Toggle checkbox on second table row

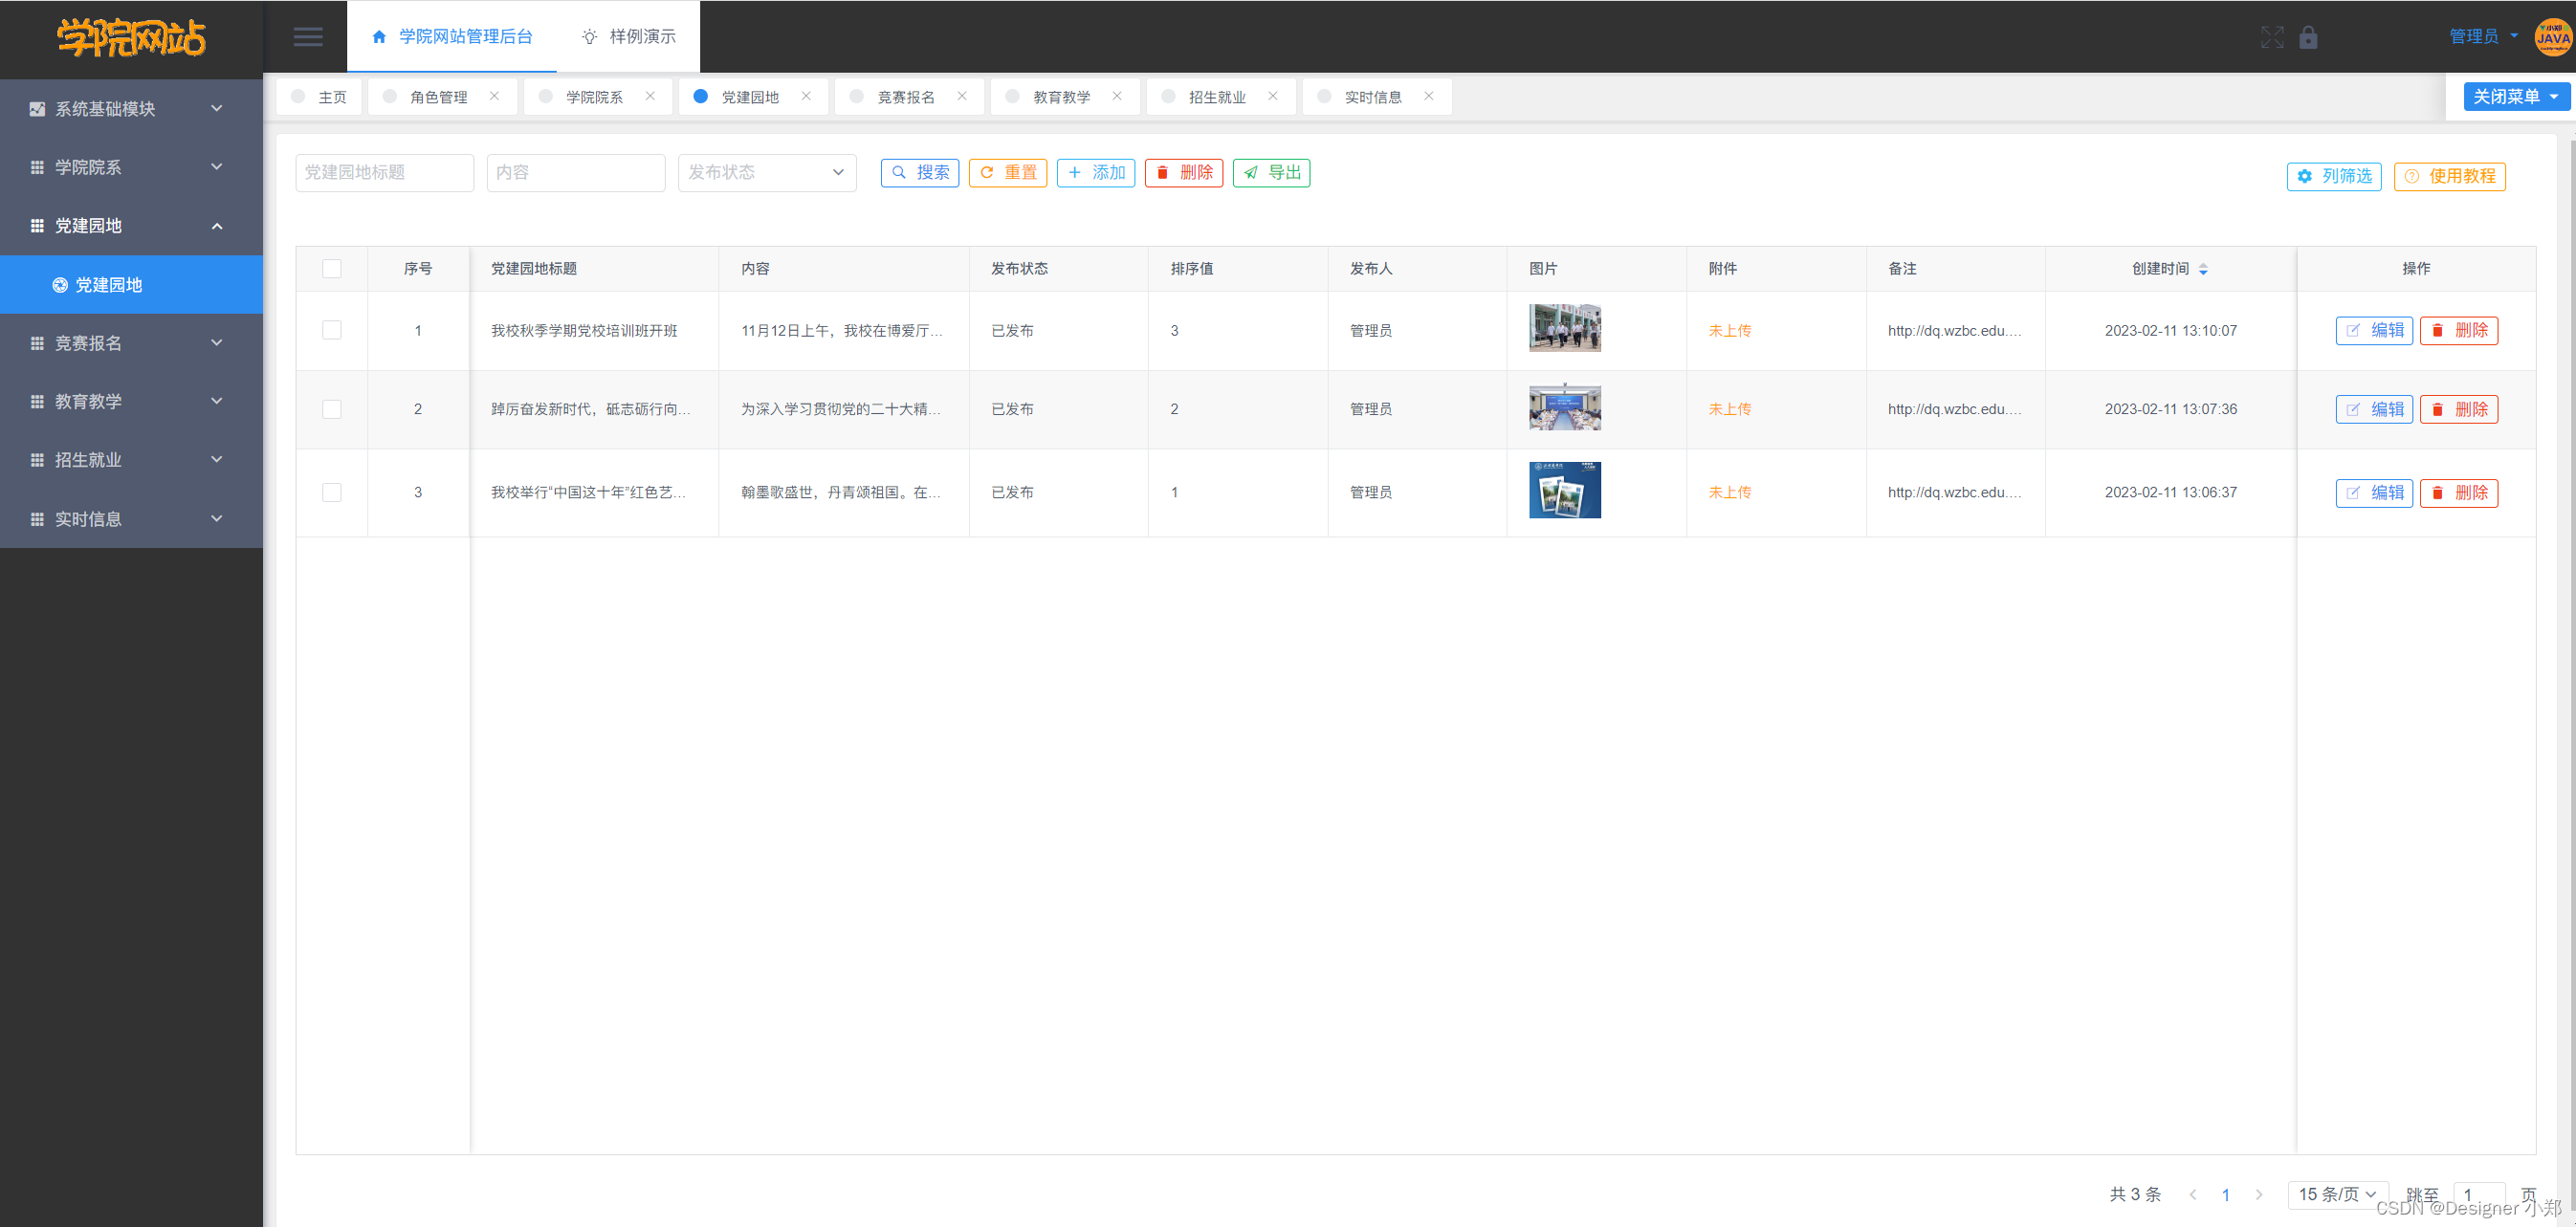332,409
